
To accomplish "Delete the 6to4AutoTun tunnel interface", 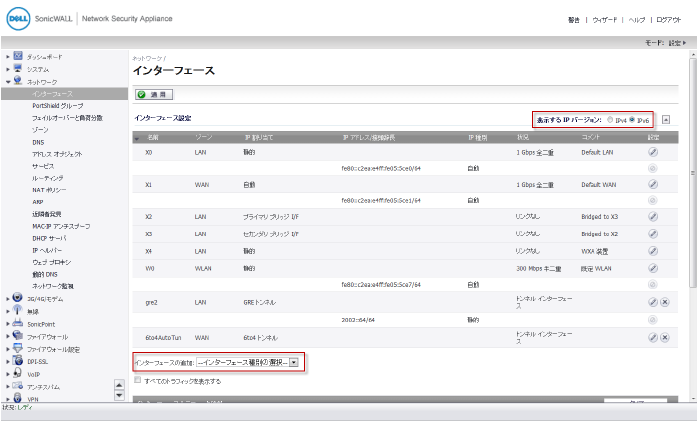I will pyautogui.click(x=665, y=338).
